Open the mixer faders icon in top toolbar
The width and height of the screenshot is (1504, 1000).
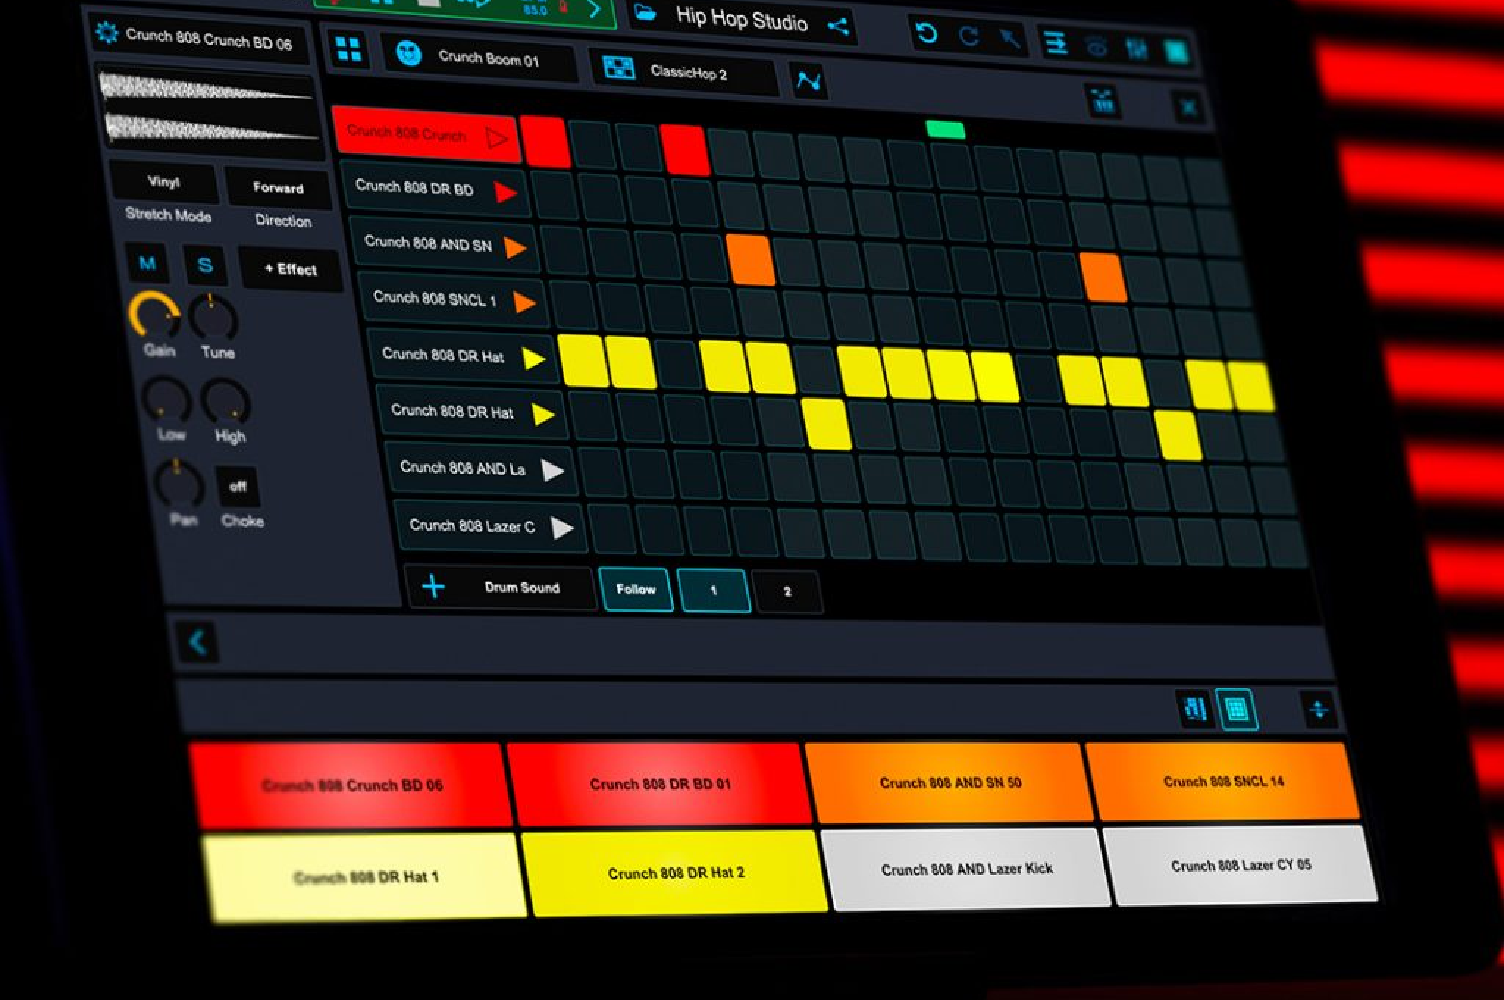click(1136, 48)
